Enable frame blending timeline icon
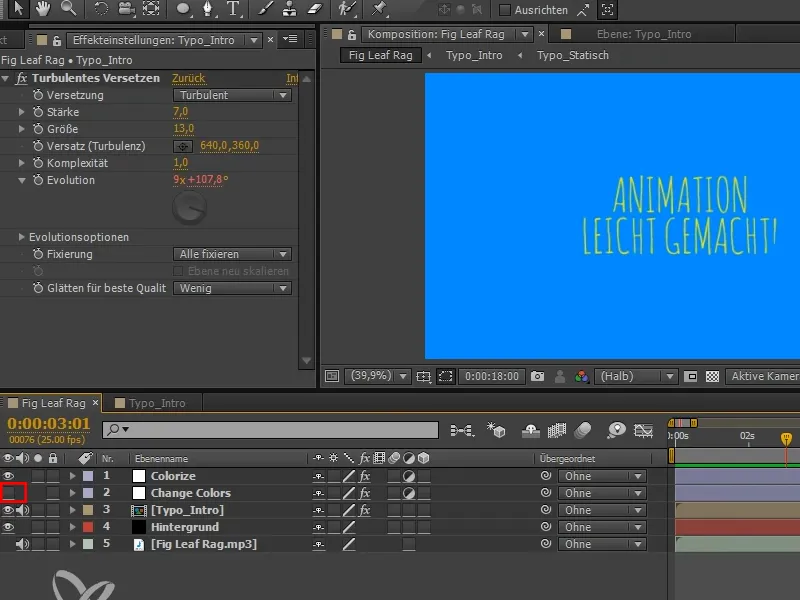The image size is (800, 600). (x=557, y=431)
